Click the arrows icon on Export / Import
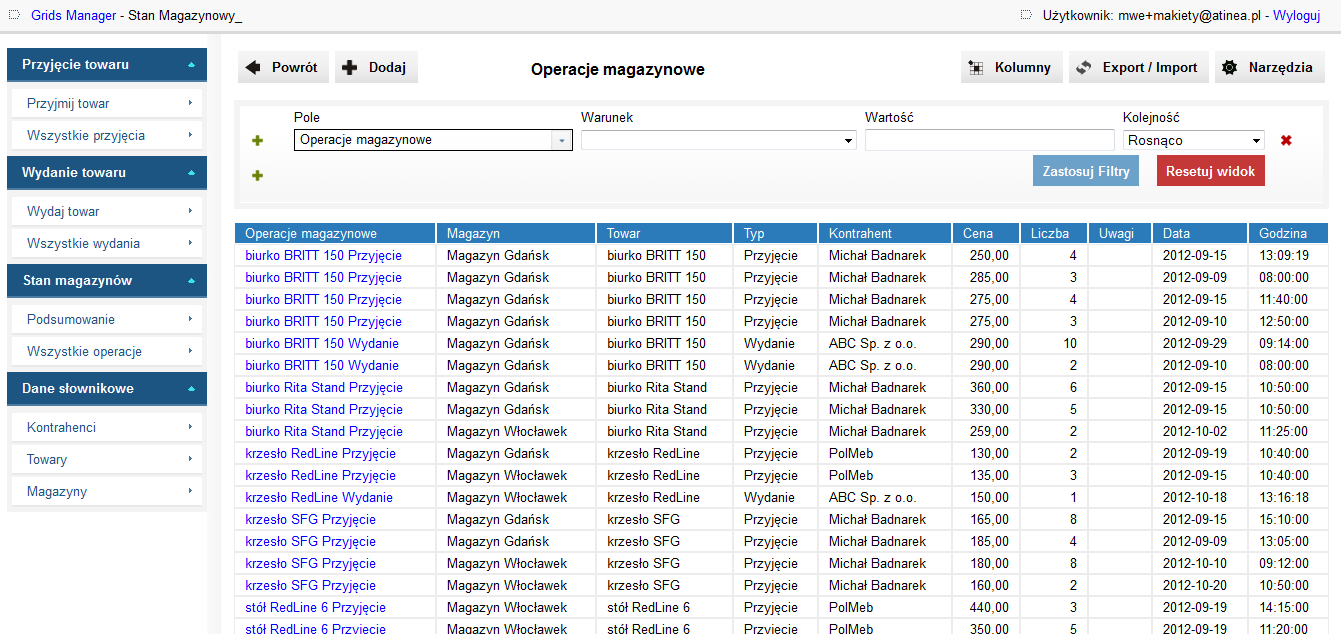This screenshot has height=634, width=1341. (x=1084, y=68)
